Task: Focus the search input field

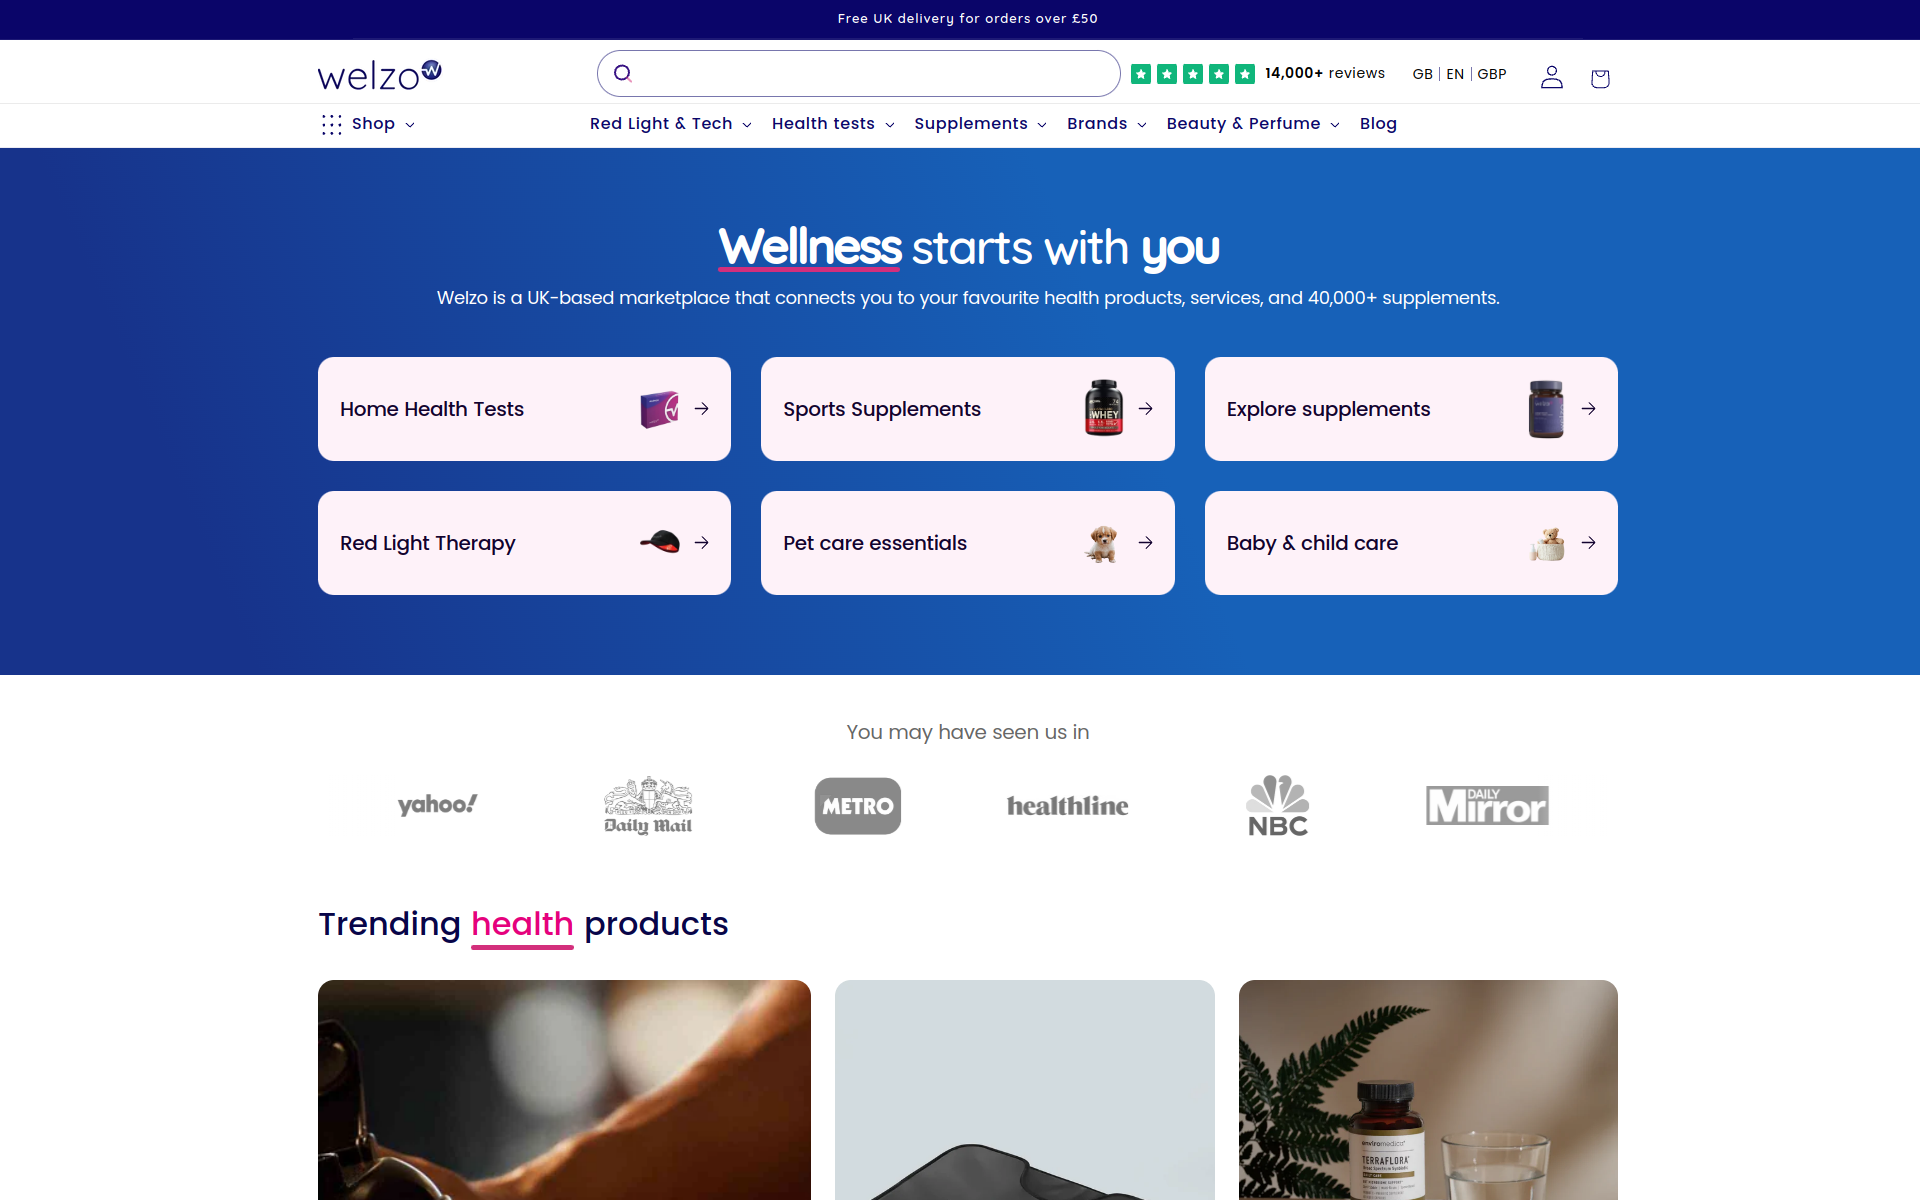Action: coord(858,73)
